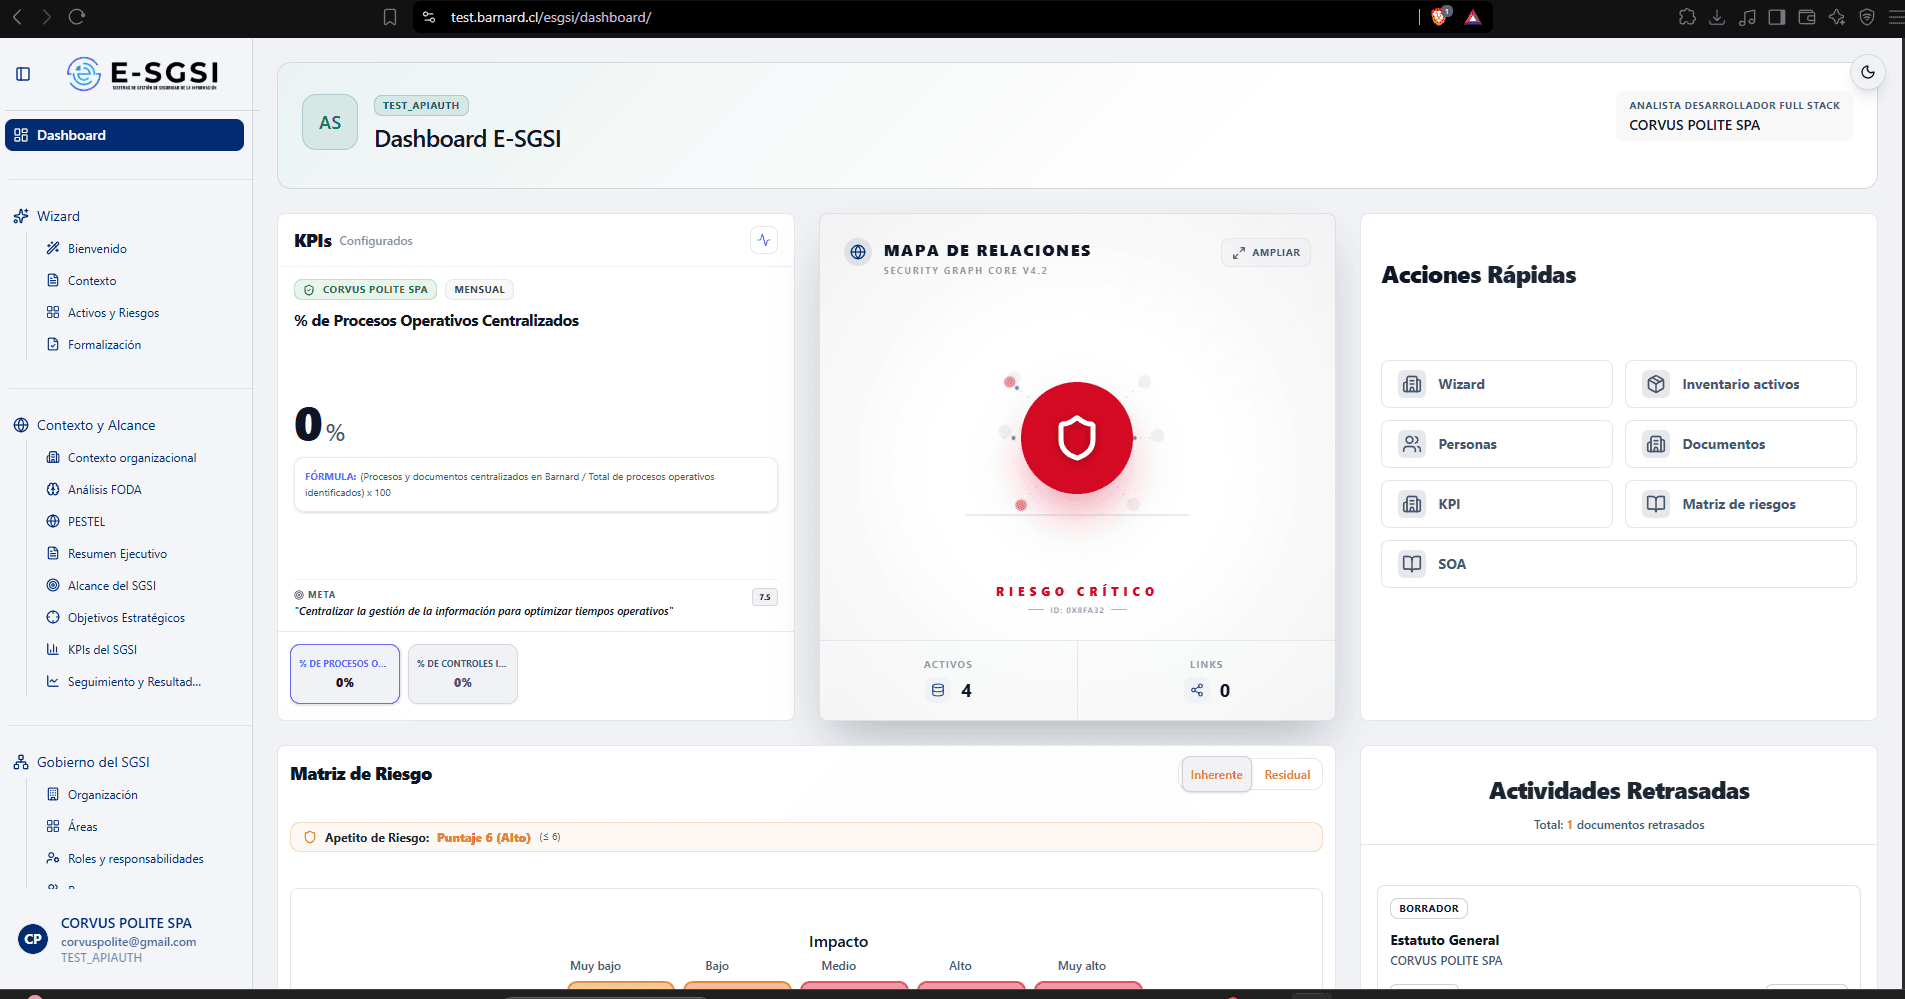Screen dimensions: 1905x999
Task: Expand Gobierno del SGSI section
Action: click(93, 762)
